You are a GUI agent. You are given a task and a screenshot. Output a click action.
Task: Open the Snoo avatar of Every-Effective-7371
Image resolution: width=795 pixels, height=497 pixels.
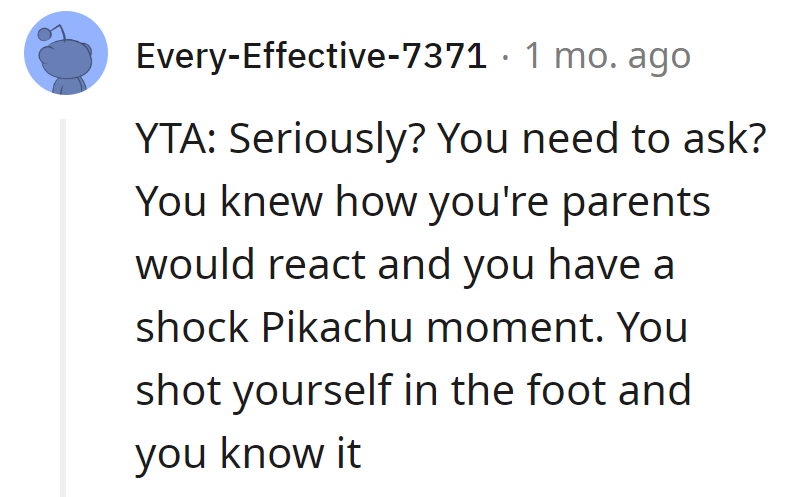pos(66,53)
